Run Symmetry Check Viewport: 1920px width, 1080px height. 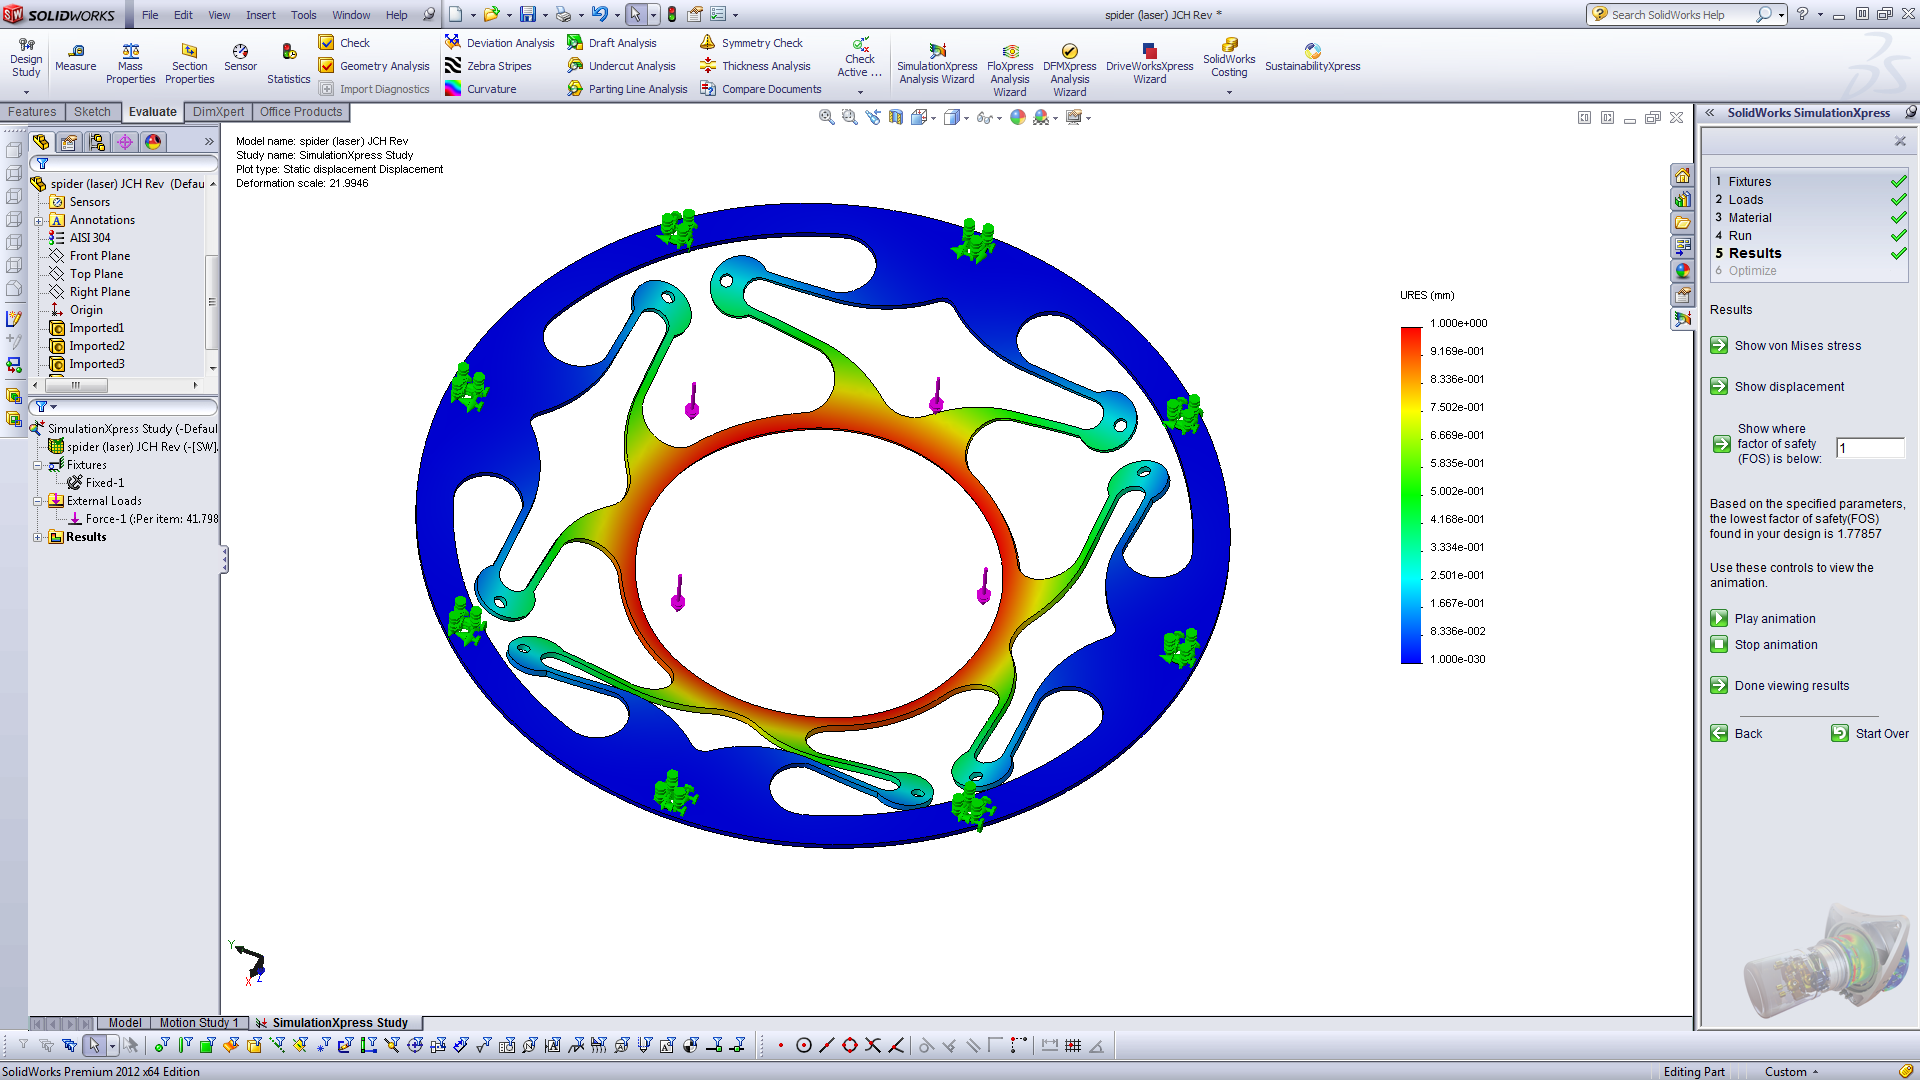click(751, 43)
